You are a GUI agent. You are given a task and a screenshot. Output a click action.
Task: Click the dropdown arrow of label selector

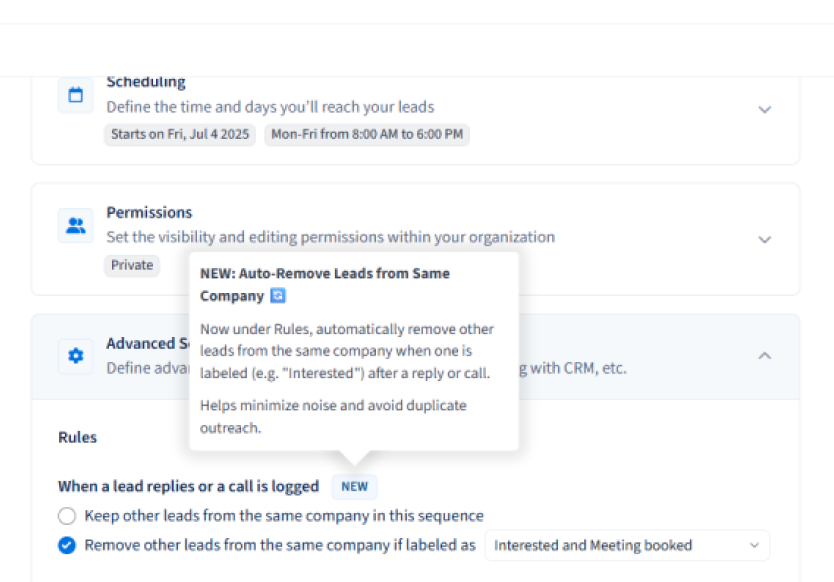[x=754, y=545]
